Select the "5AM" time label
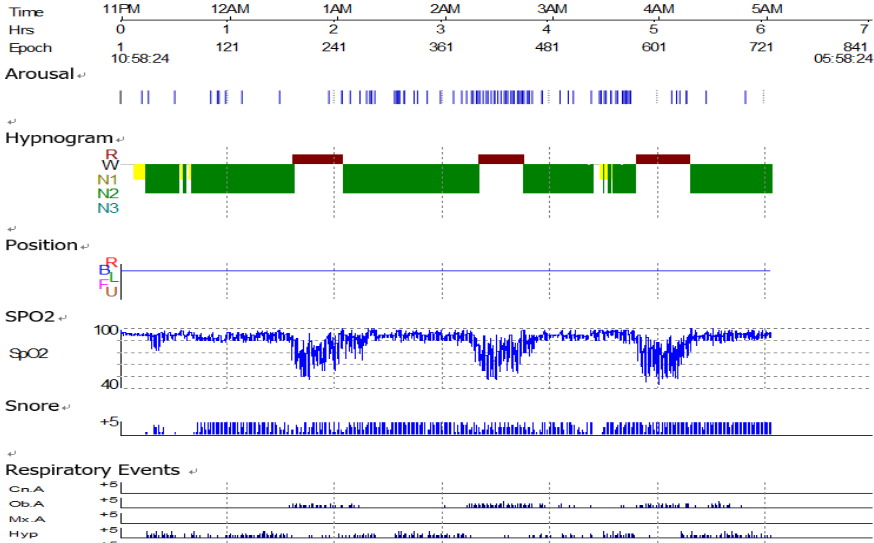874x543 pixels. tap(767, 9)
